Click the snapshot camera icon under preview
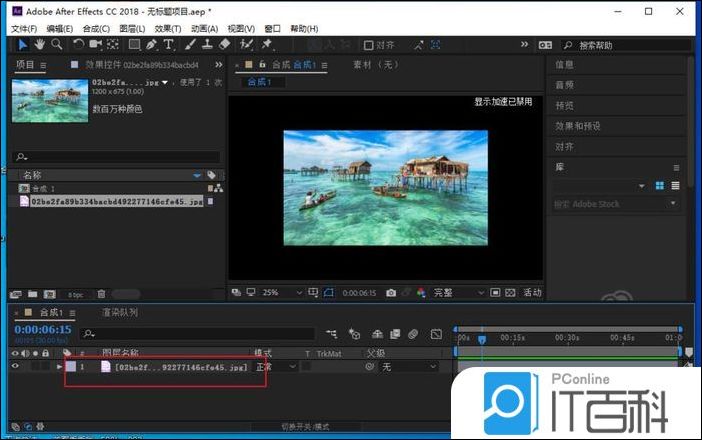The width and height of the screenshot is (702, 440). click(x=391, y=293)
